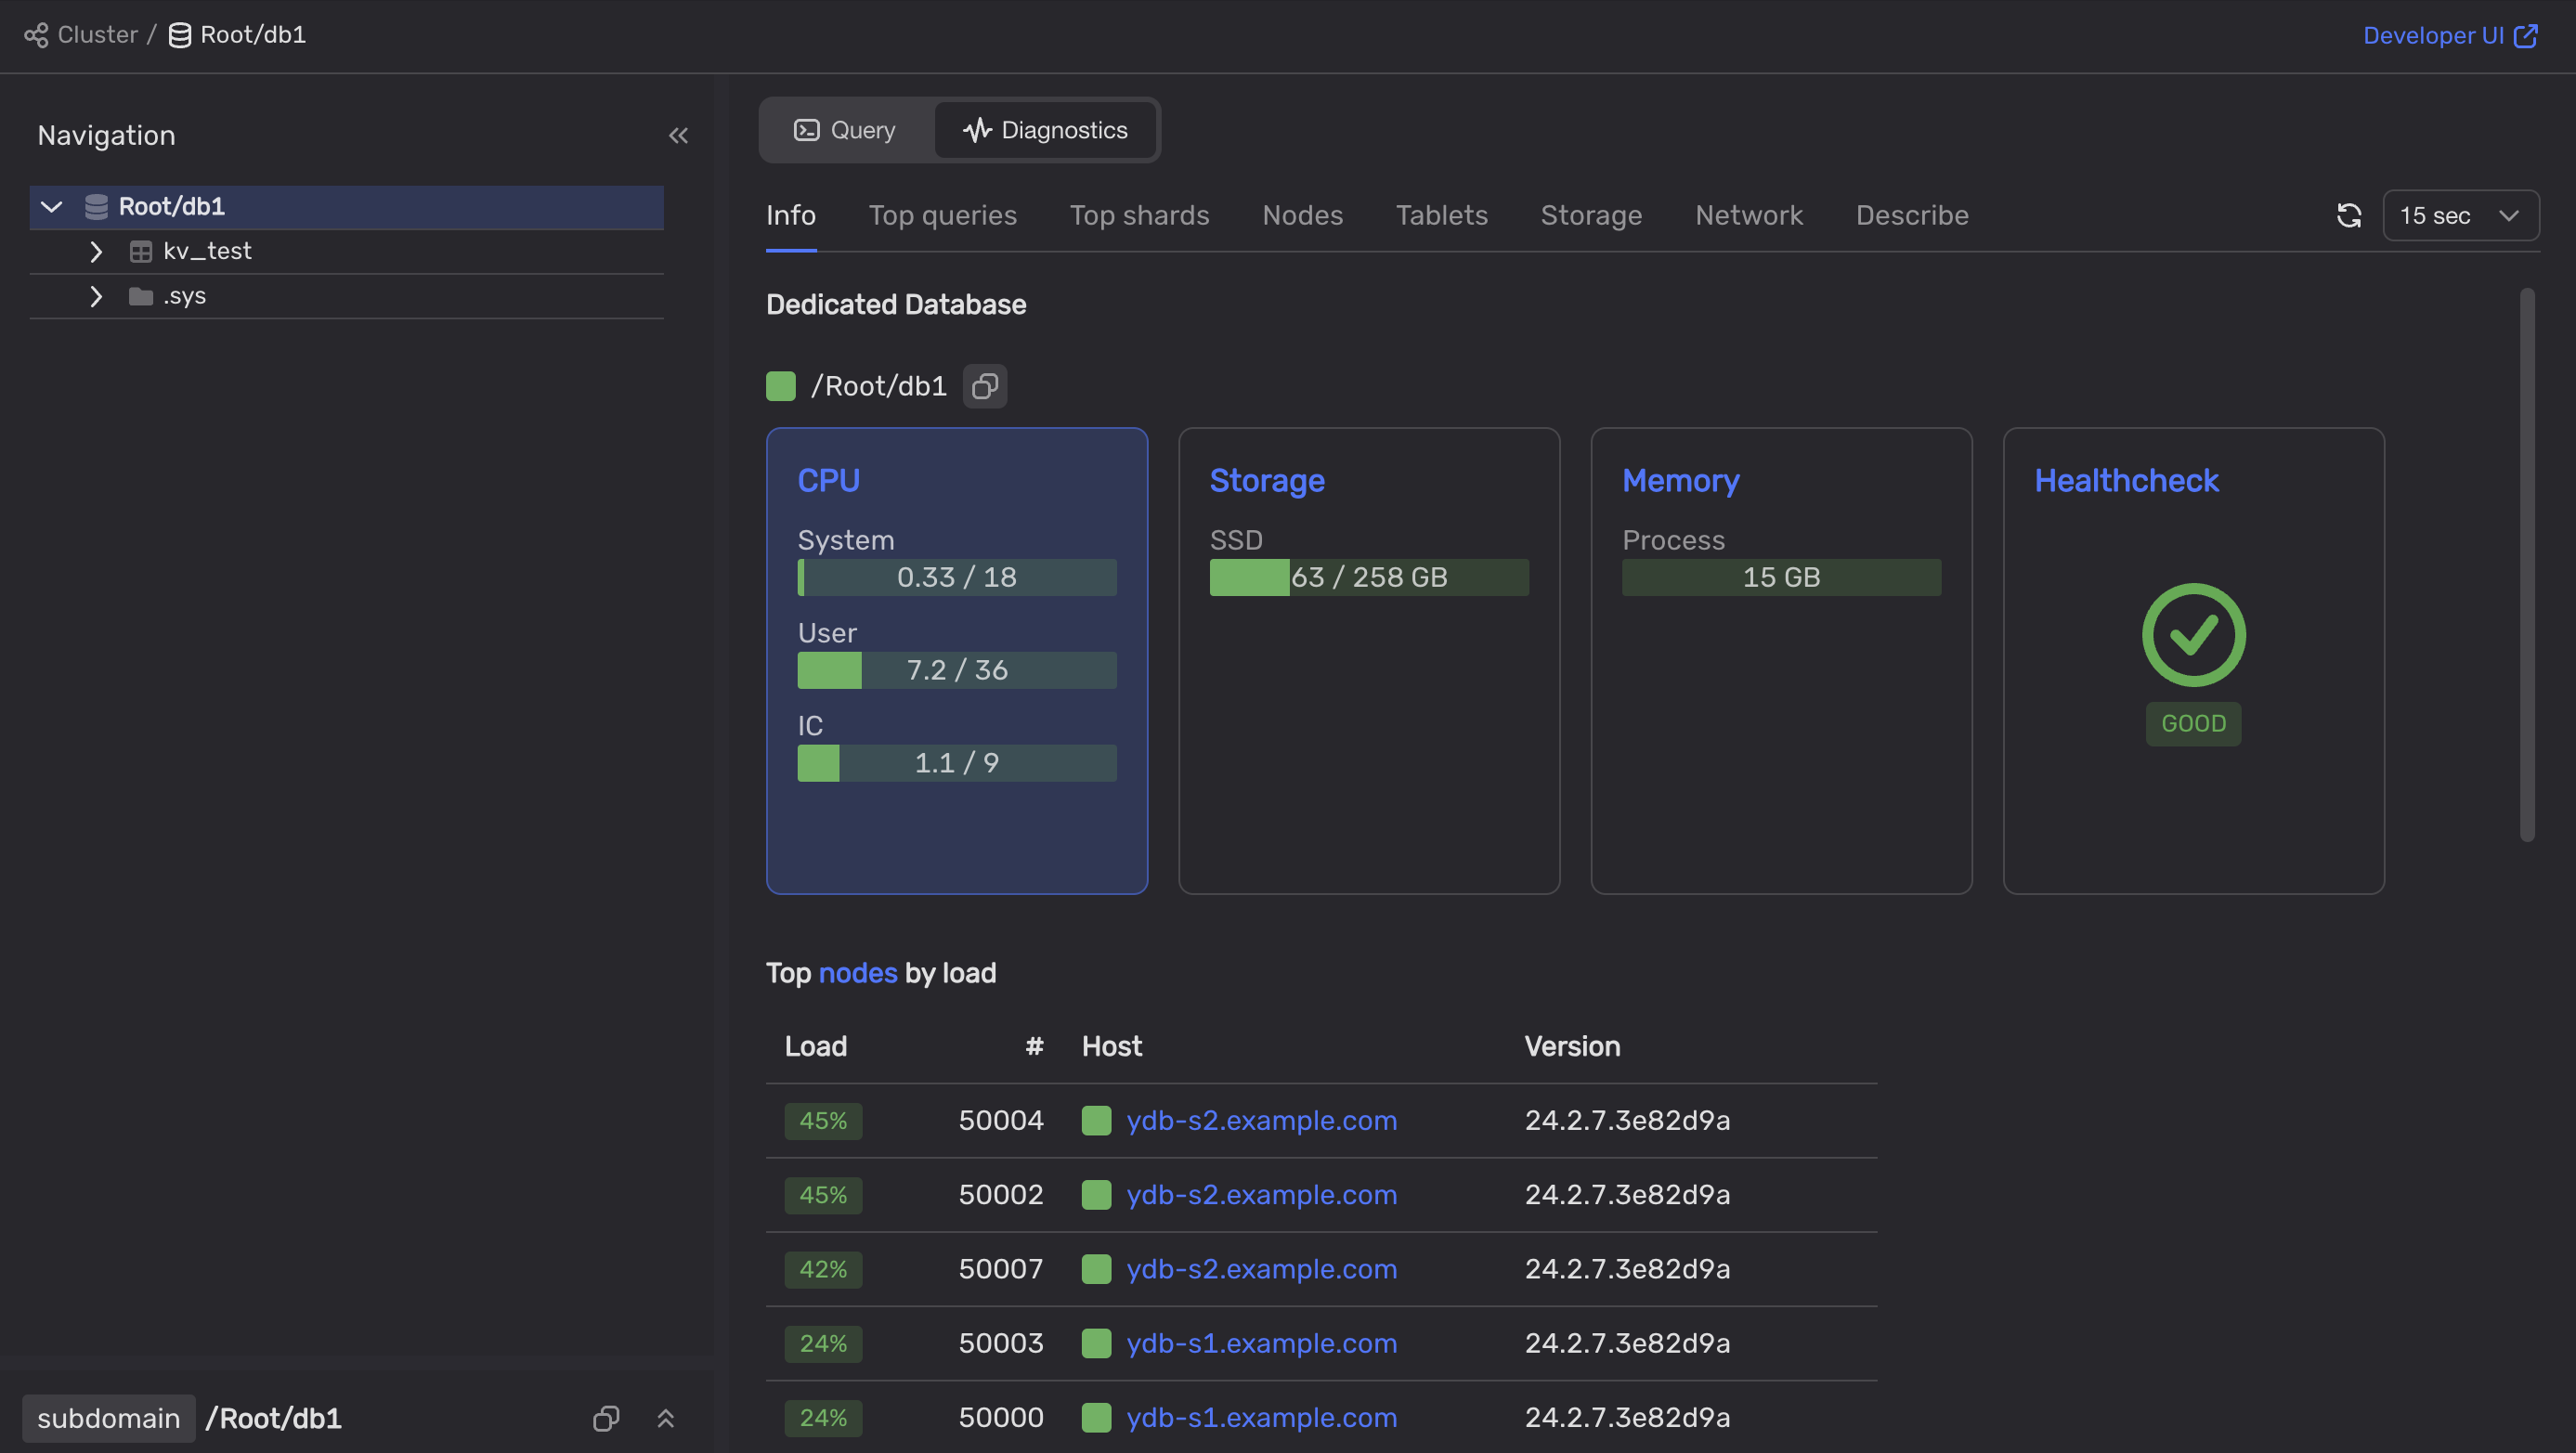The image size is (2576, 1453).
Task: Click the Cluster icon in breadcrumb
Action: [x=36, y=35]
